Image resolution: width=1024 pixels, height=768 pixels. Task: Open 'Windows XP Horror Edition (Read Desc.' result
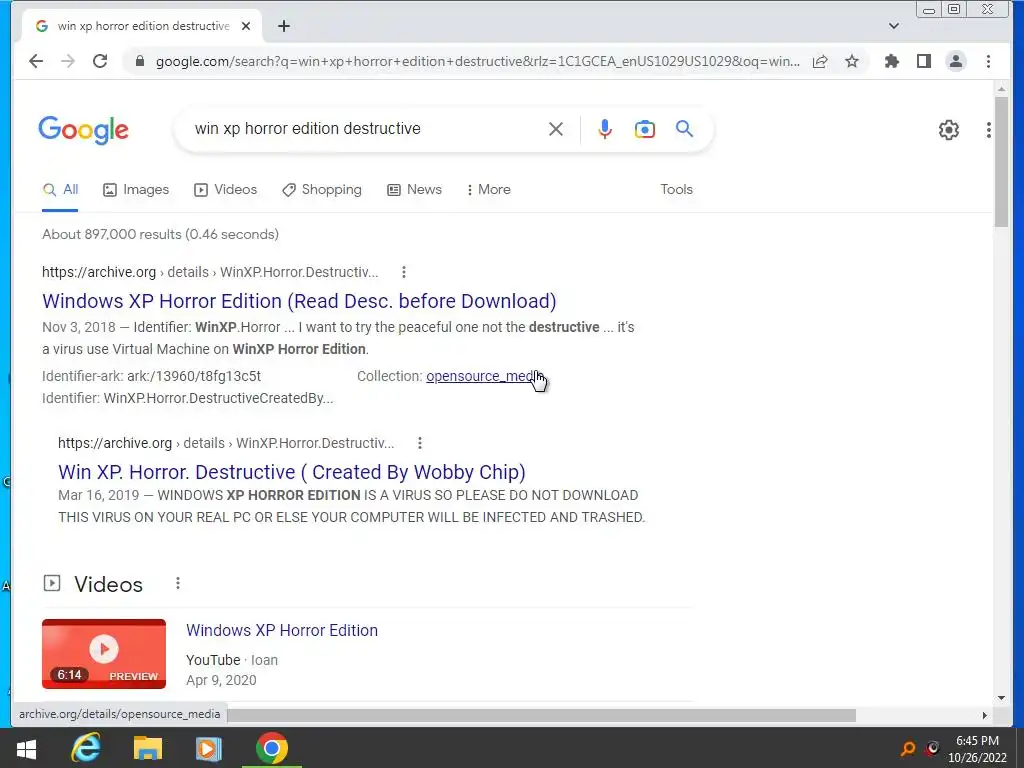[x=299, y=301]
